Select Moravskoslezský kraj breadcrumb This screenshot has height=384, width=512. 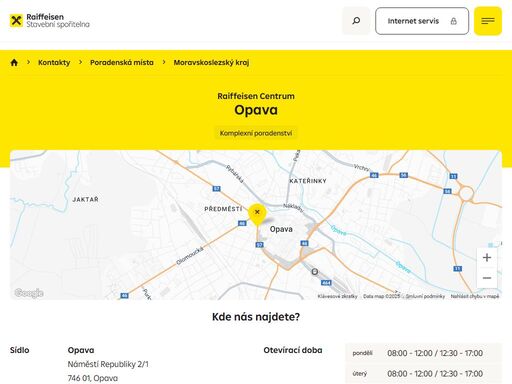coord(211,62)
